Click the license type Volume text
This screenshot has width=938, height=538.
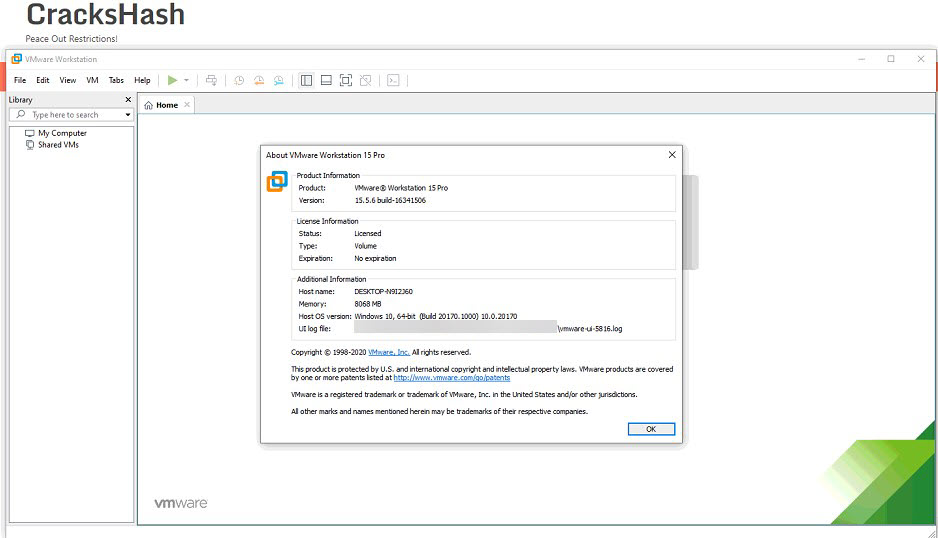tap(366, 247)
